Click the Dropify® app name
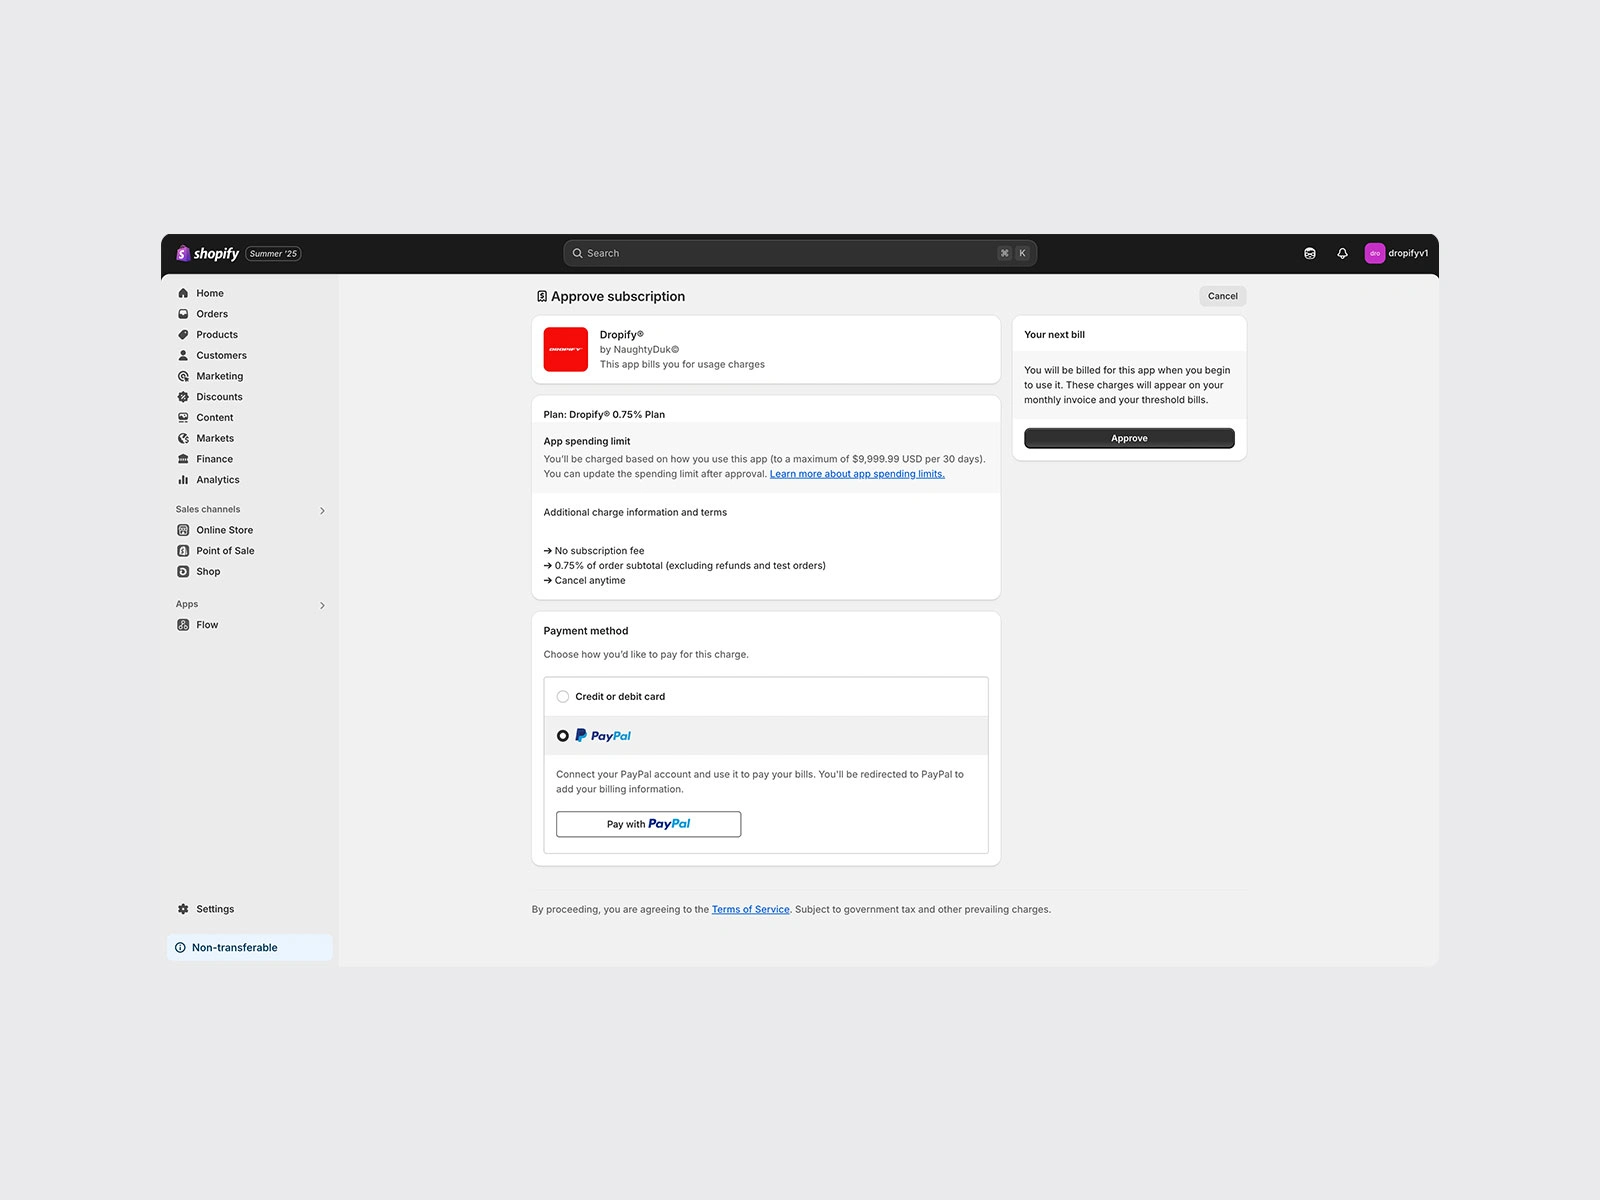Image resolution: width=1600 pixels, height=1200 pixels. pyautogui.click(x=622, y=335)
